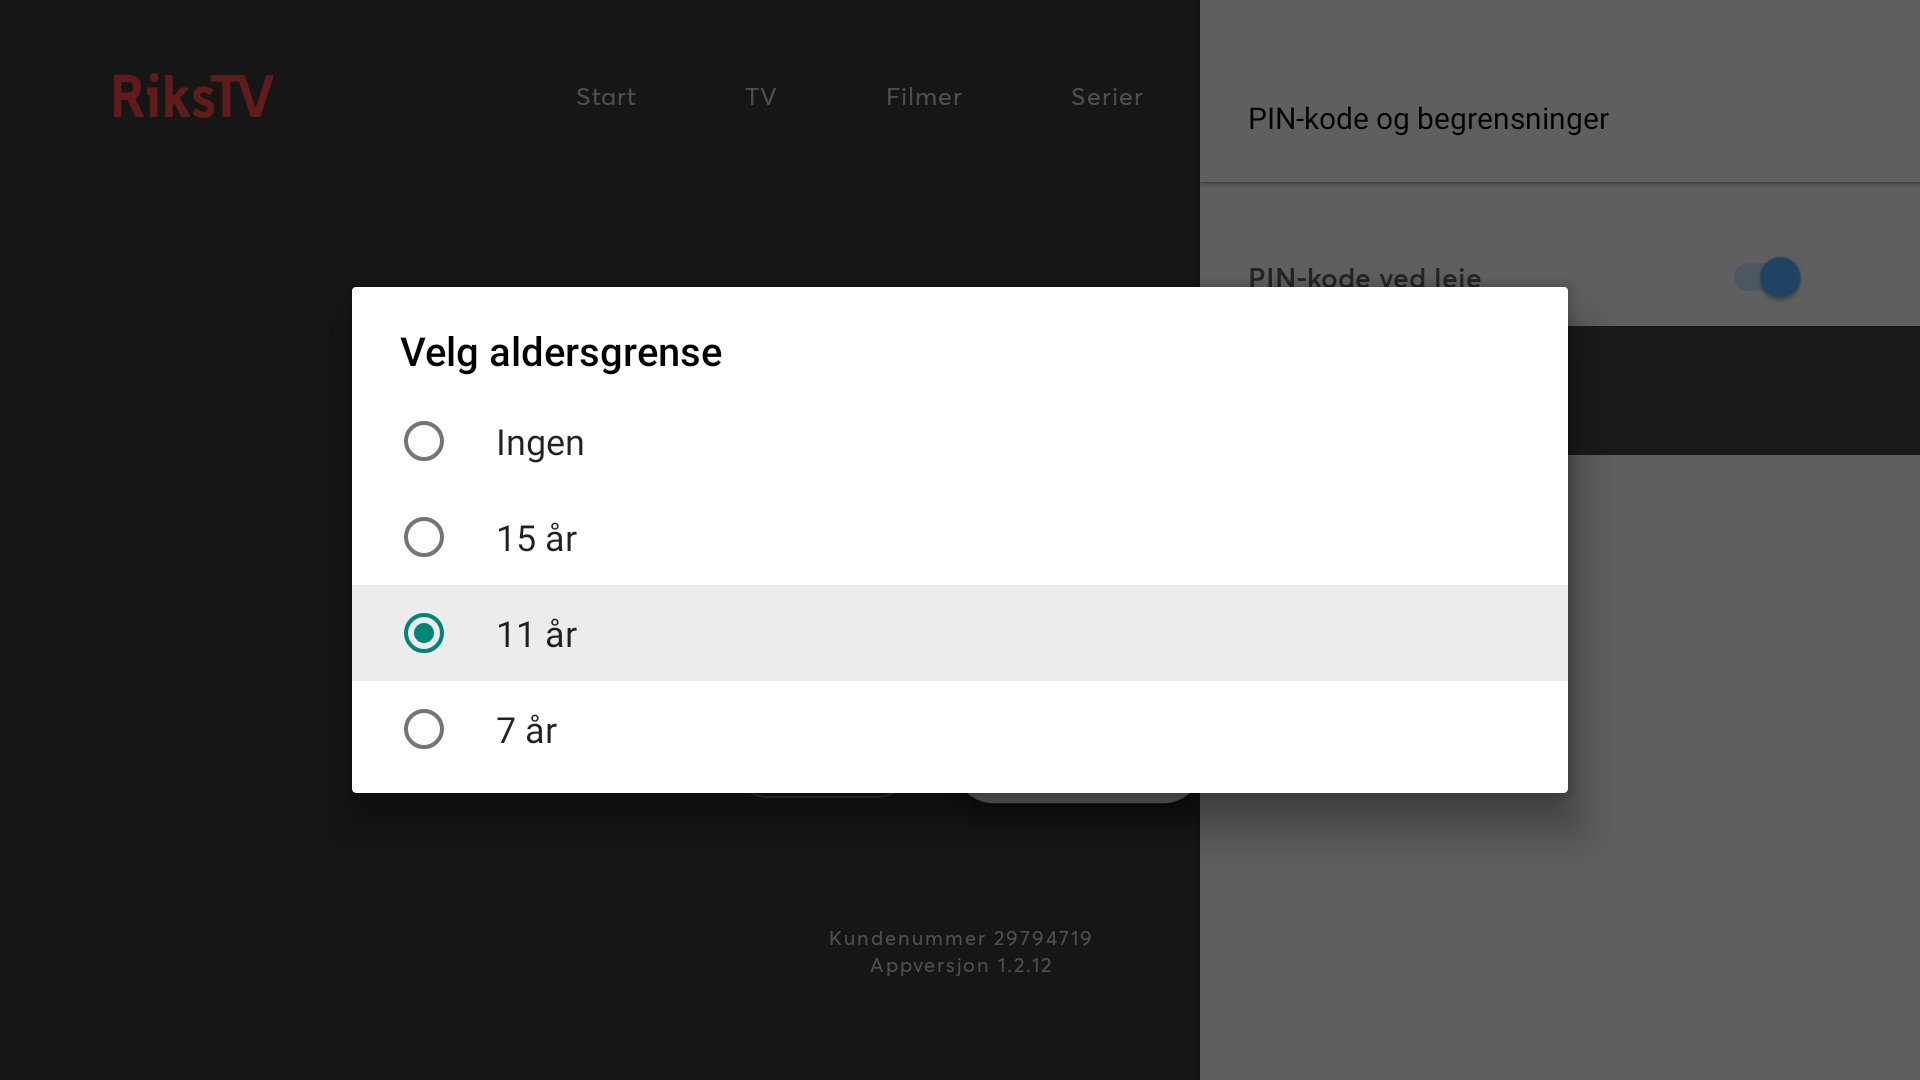
Task: Choose the 7 år text label
Action: click(527, 730)
